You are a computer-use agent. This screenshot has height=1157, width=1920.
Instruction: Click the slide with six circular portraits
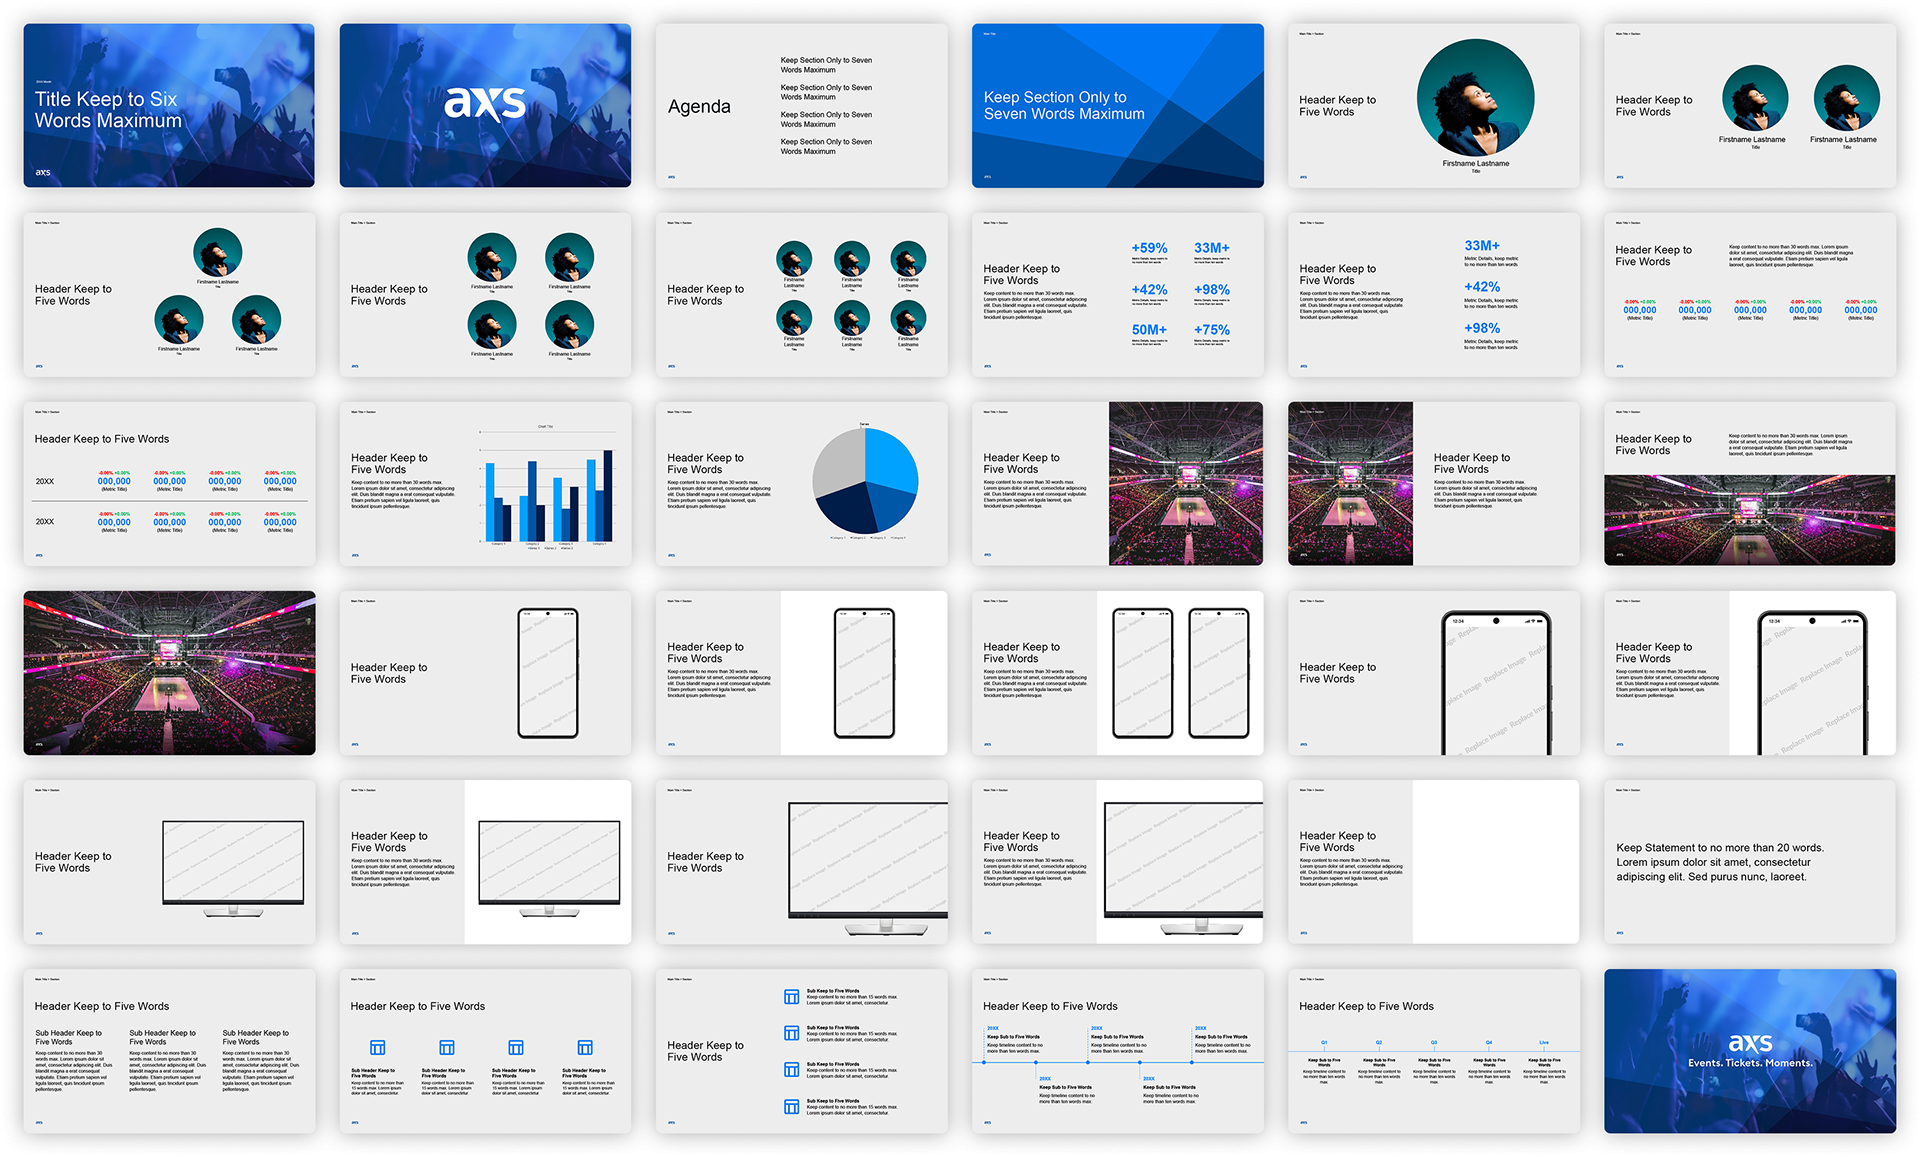pyautogui.click(x=801, y=295)
